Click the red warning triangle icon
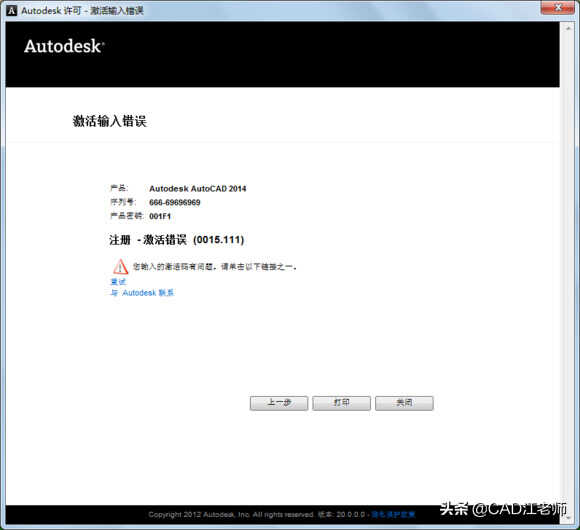Screen dimensions: 580x530 click(x=120, y=266)
